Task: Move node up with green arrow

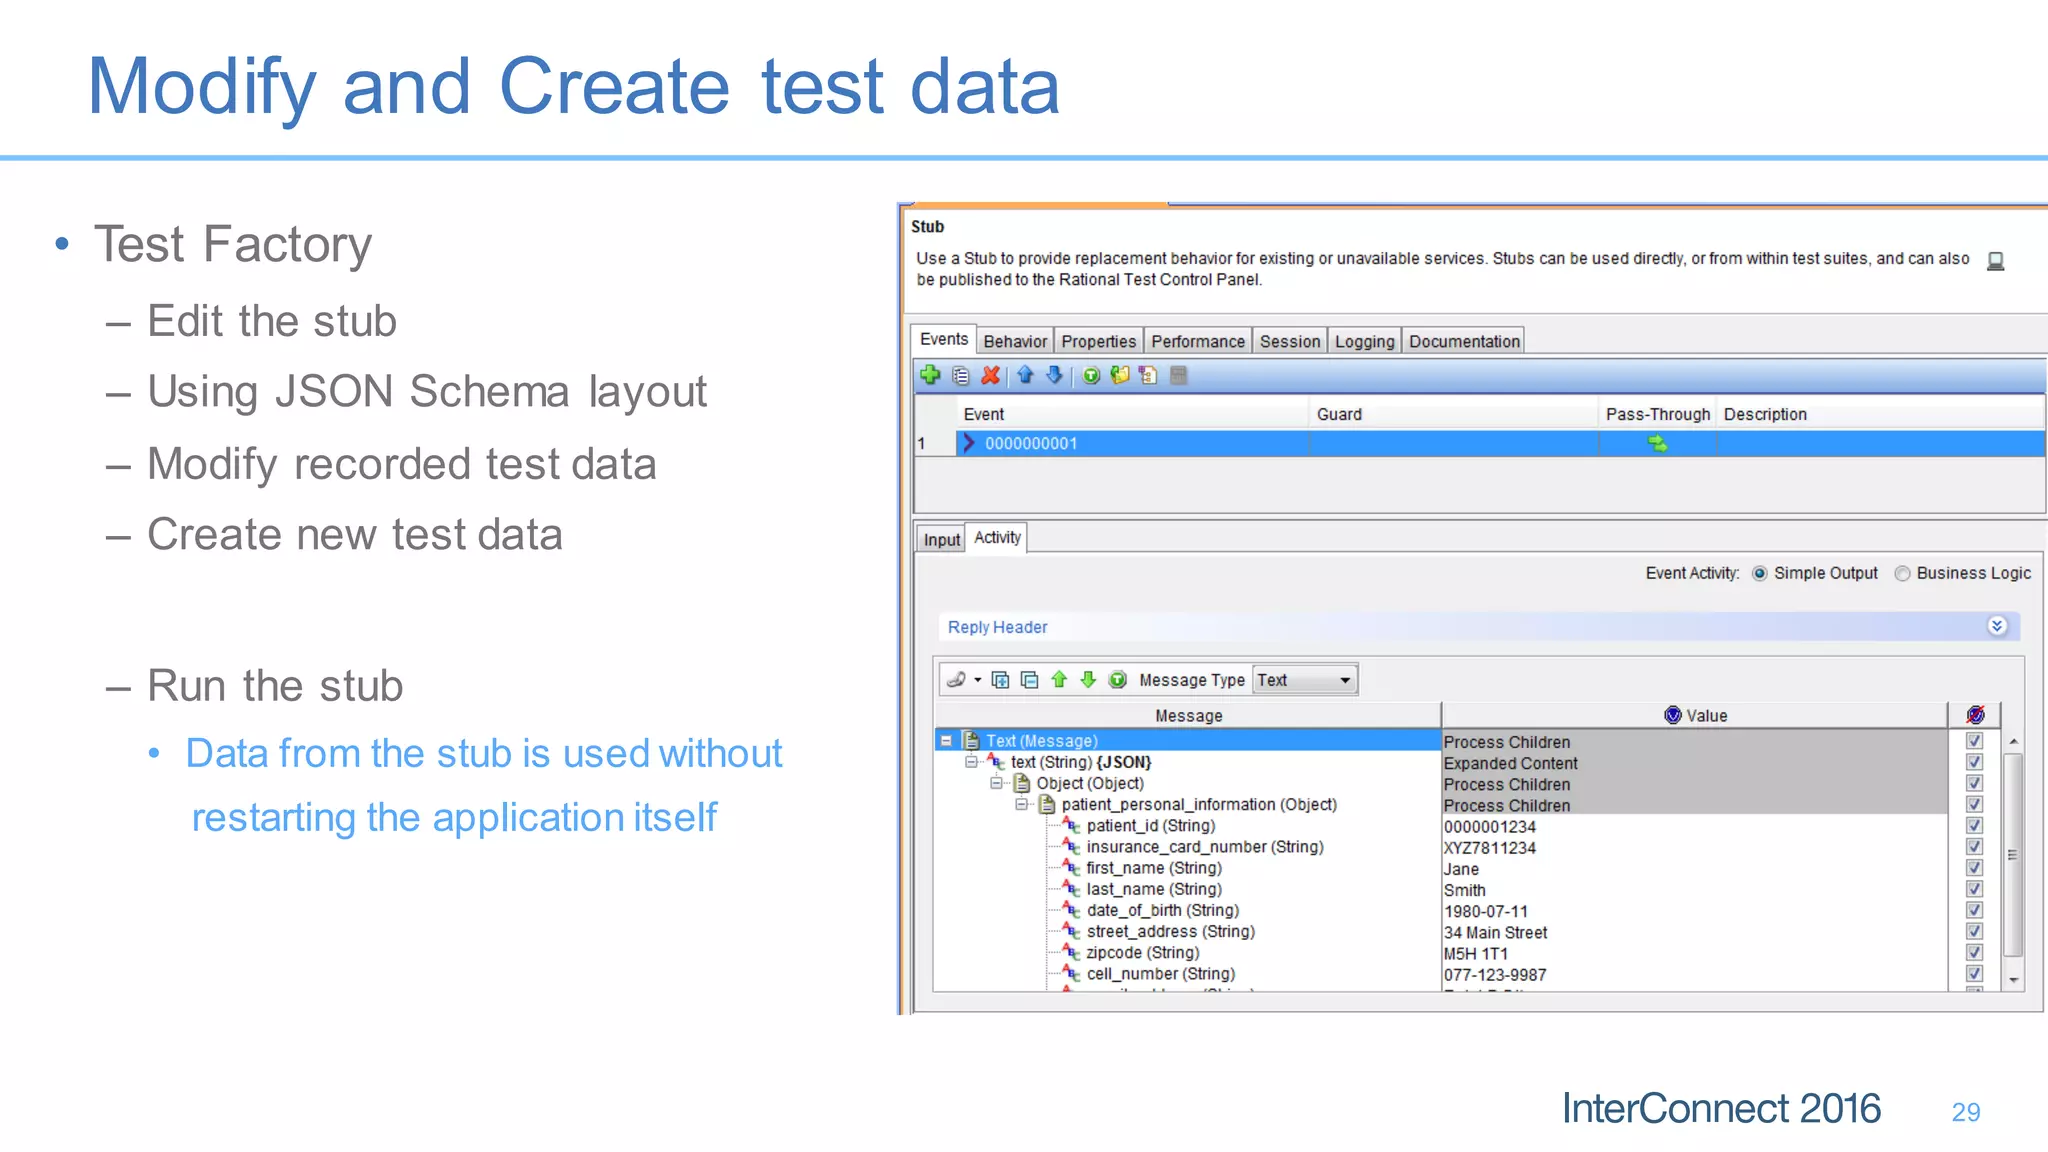Action: click(1059, 680)
